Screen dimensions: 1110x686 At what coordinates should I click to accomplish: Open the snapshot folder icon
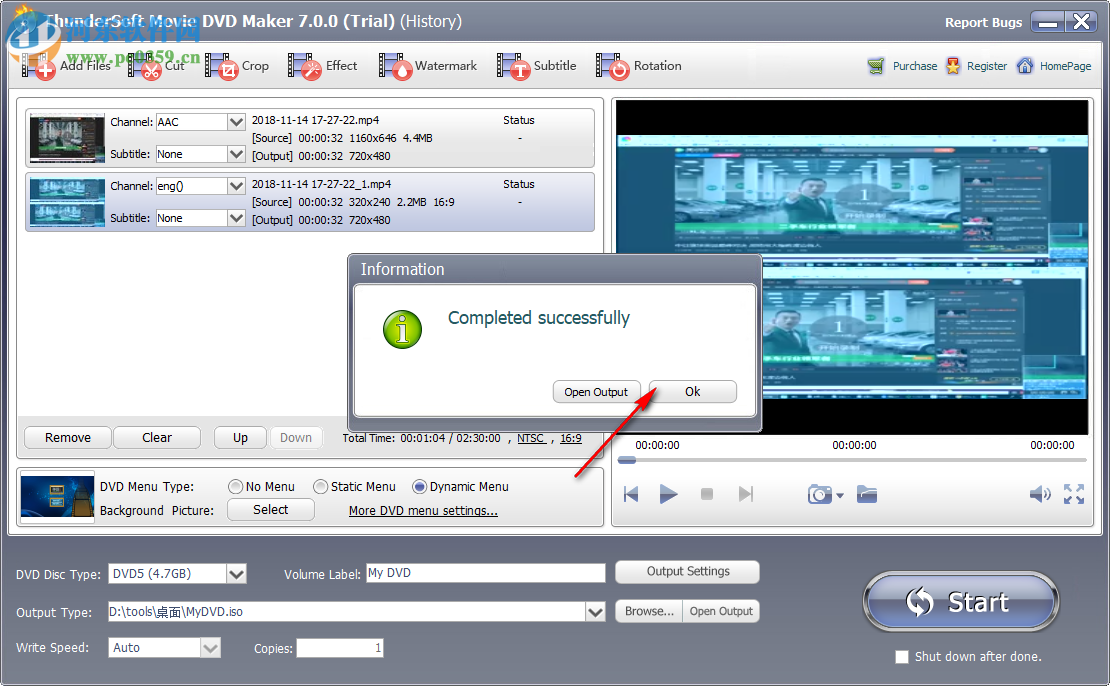pyautogui.click(x=866, y=494)
